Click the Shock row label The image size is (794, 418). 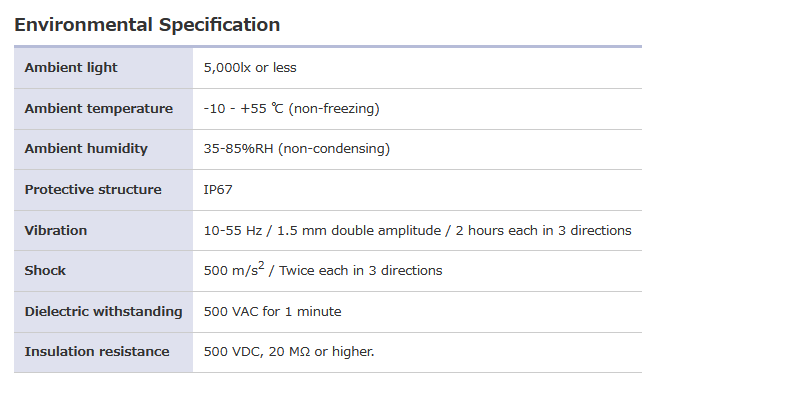[45, 271]
